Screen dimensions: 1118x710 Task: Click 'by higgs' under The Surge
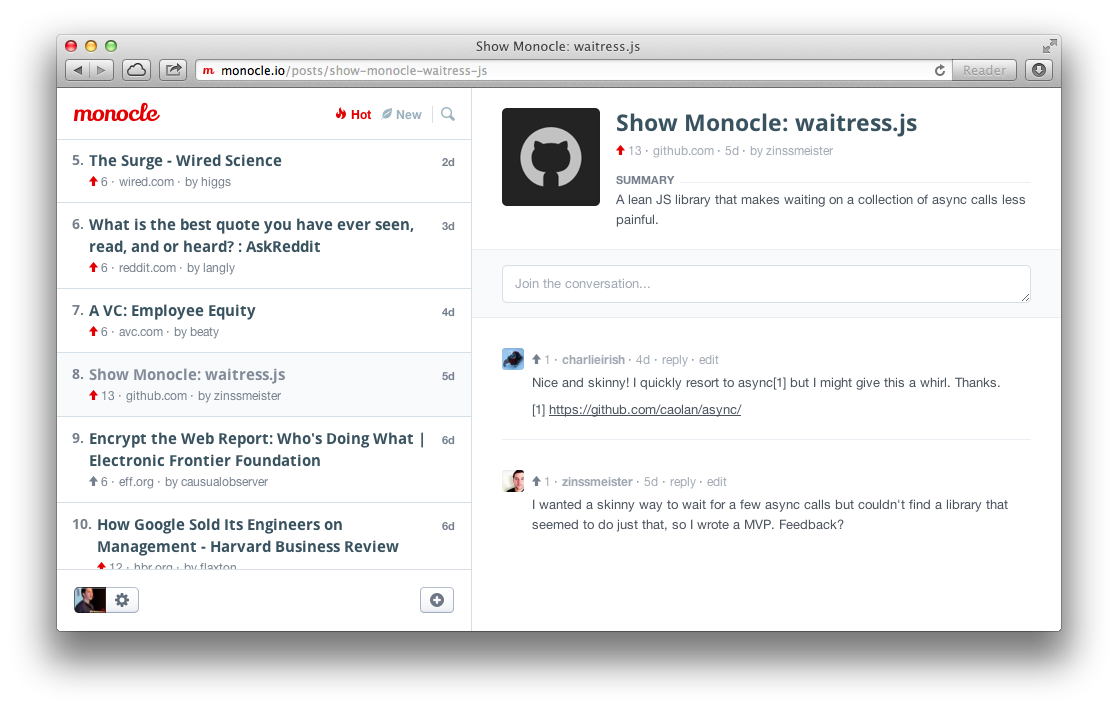point(207,182)
